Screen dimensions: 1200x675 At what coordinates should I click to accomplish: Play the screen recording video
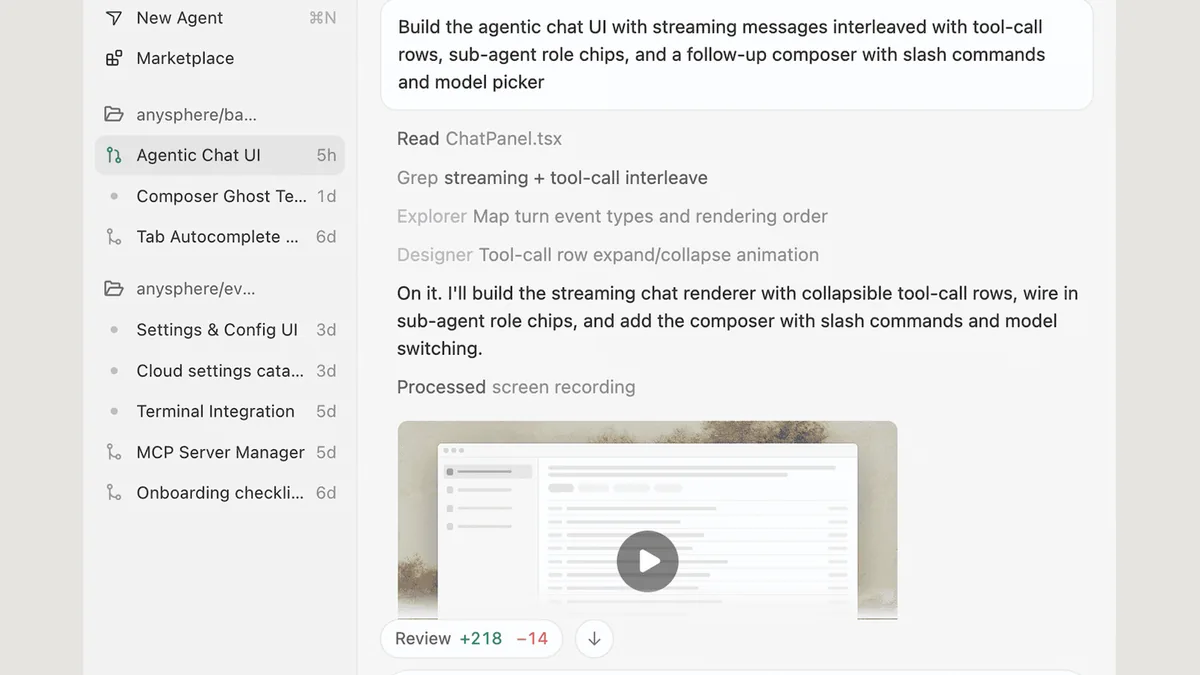pos(647,561)
